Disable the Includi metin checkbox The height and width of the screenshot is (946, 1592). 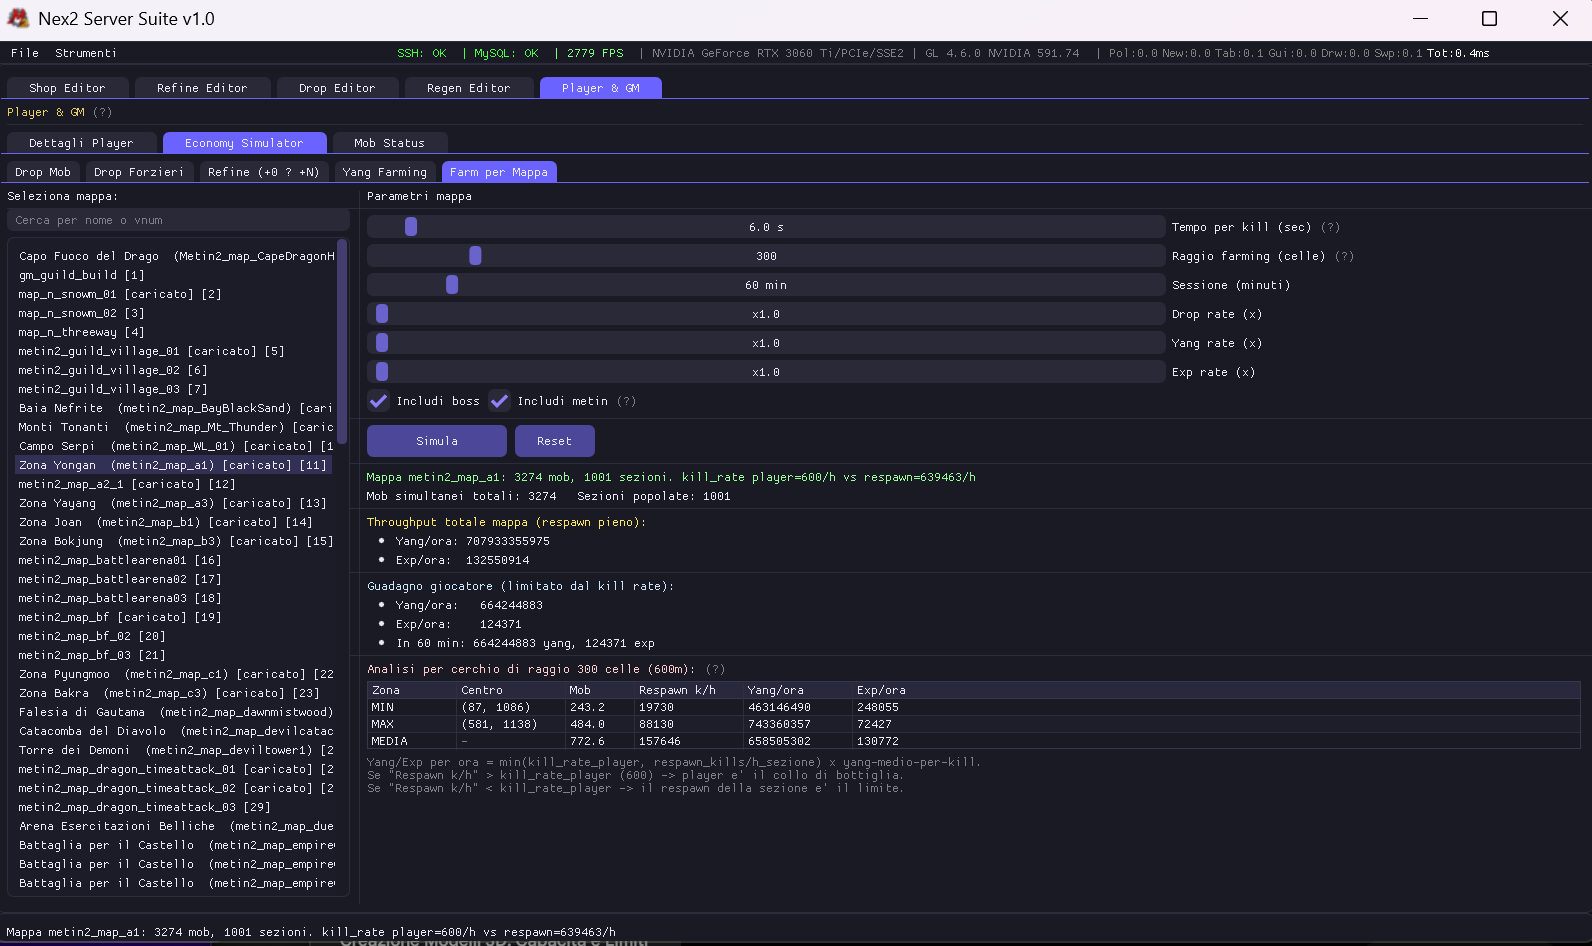coord(500,401)
